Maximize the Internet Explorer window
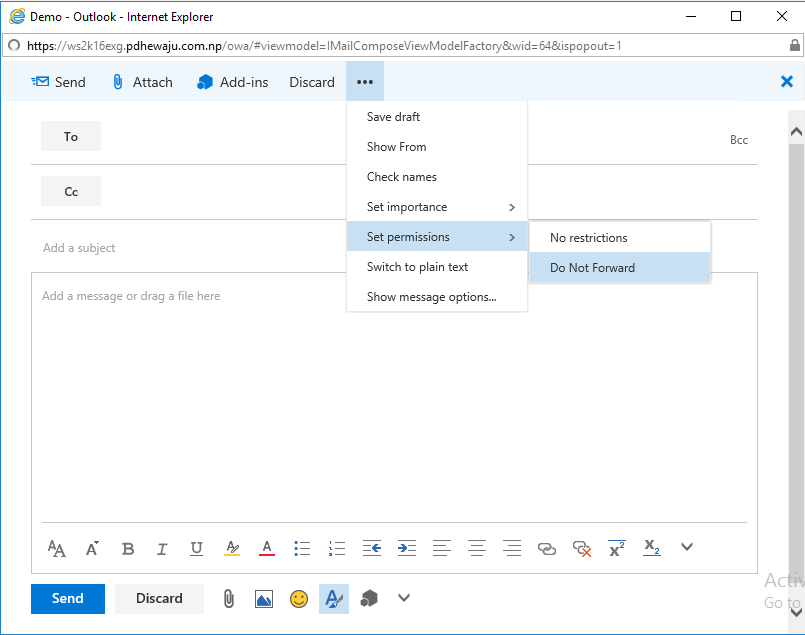805x635 pixels. [736, 16]
